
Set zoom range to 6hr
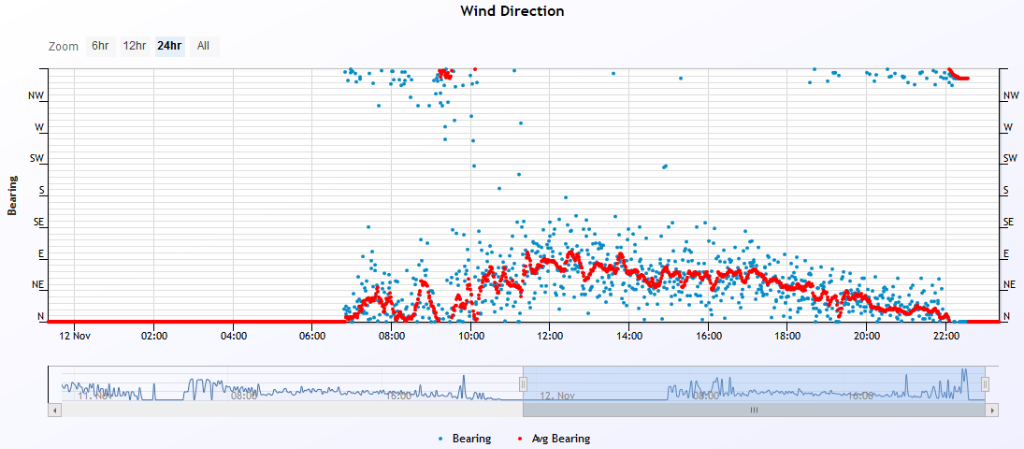(101, 46)
